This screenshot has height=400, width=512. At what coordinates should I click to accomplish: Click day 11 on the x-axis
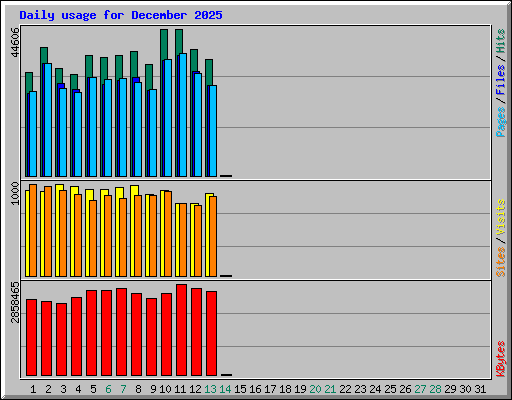(180, 389)
